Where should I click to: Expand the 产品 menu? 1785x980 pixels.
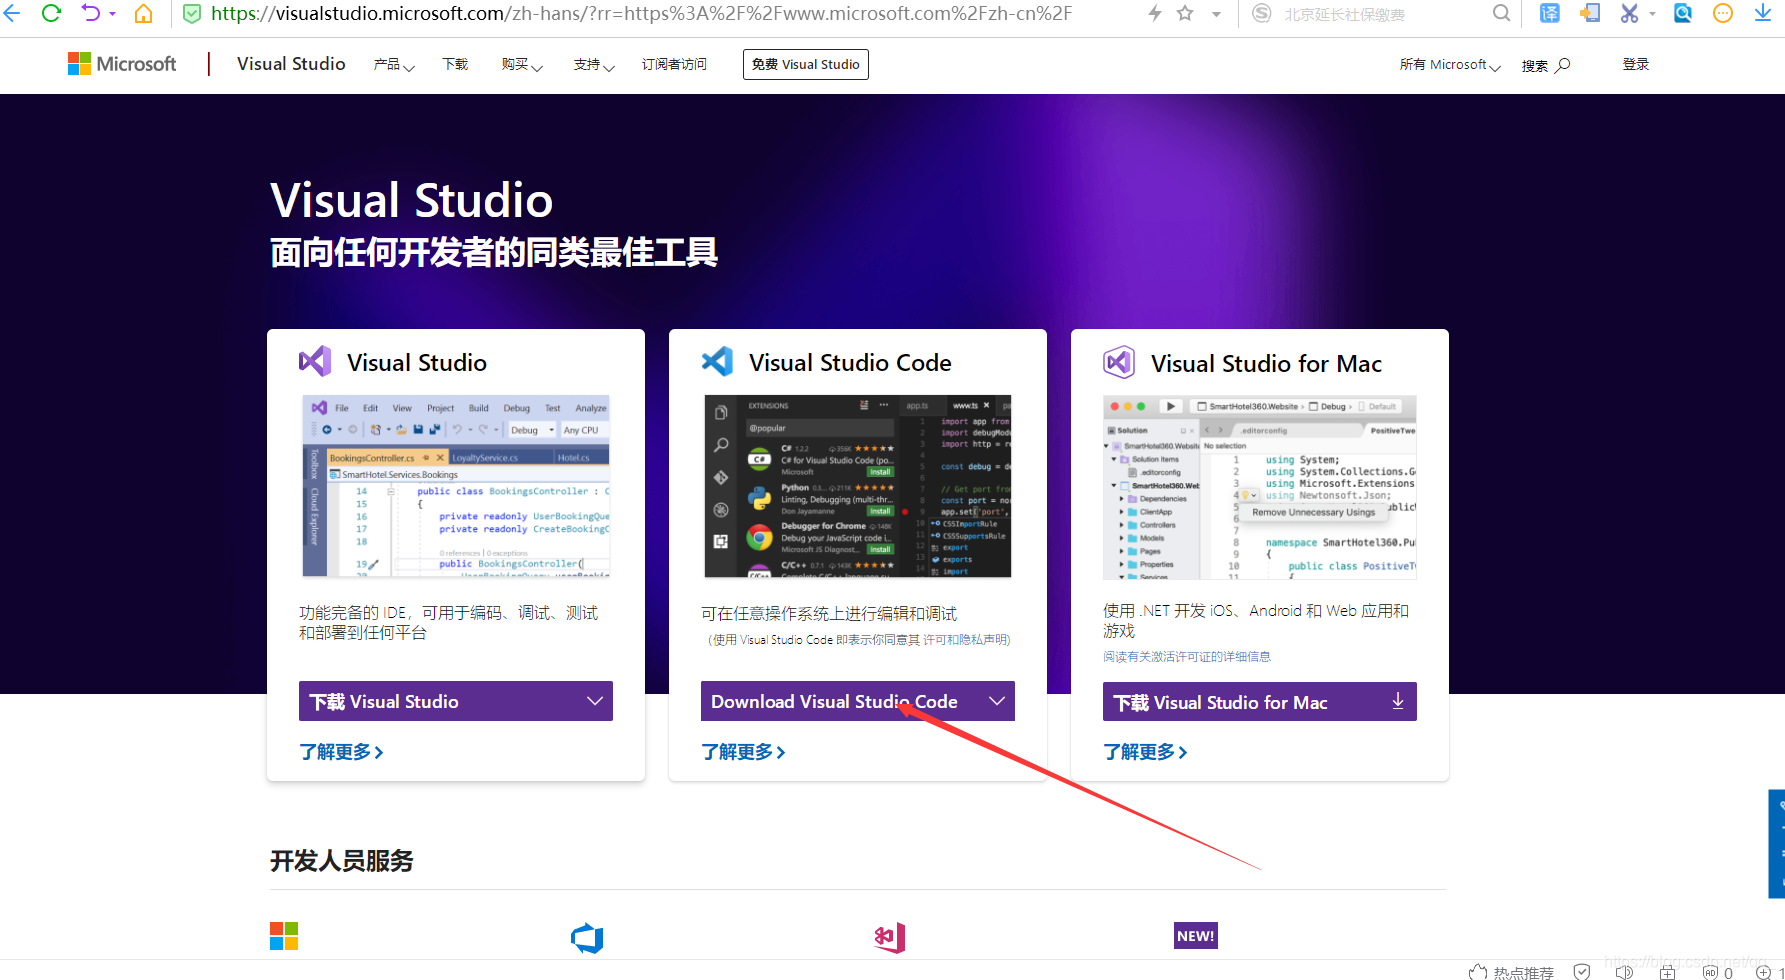click(x=394, y=64)
